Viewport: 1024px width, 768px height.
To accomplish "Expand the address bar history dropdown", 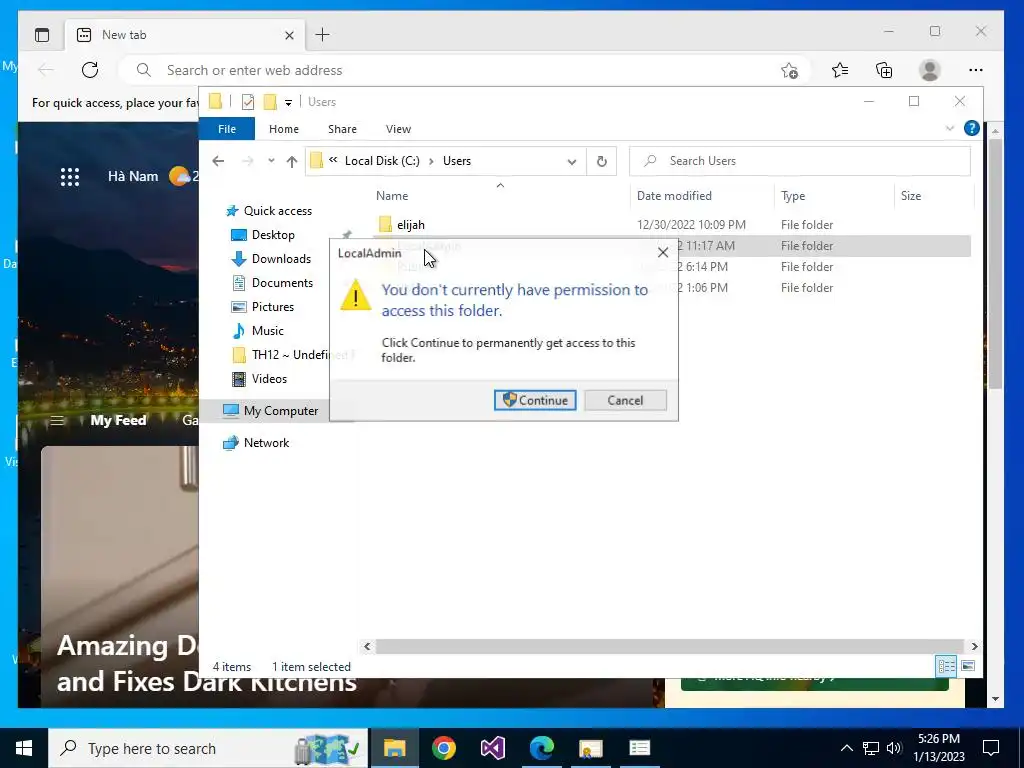I will 571,161.
